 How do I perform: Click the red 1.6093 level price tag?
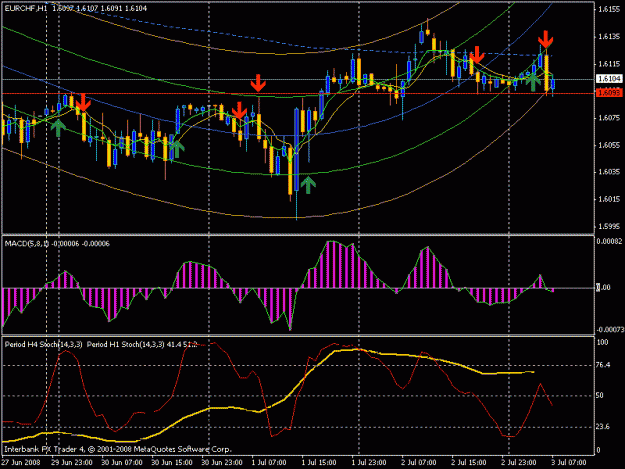pyautogui.click(x=609, y=92)
